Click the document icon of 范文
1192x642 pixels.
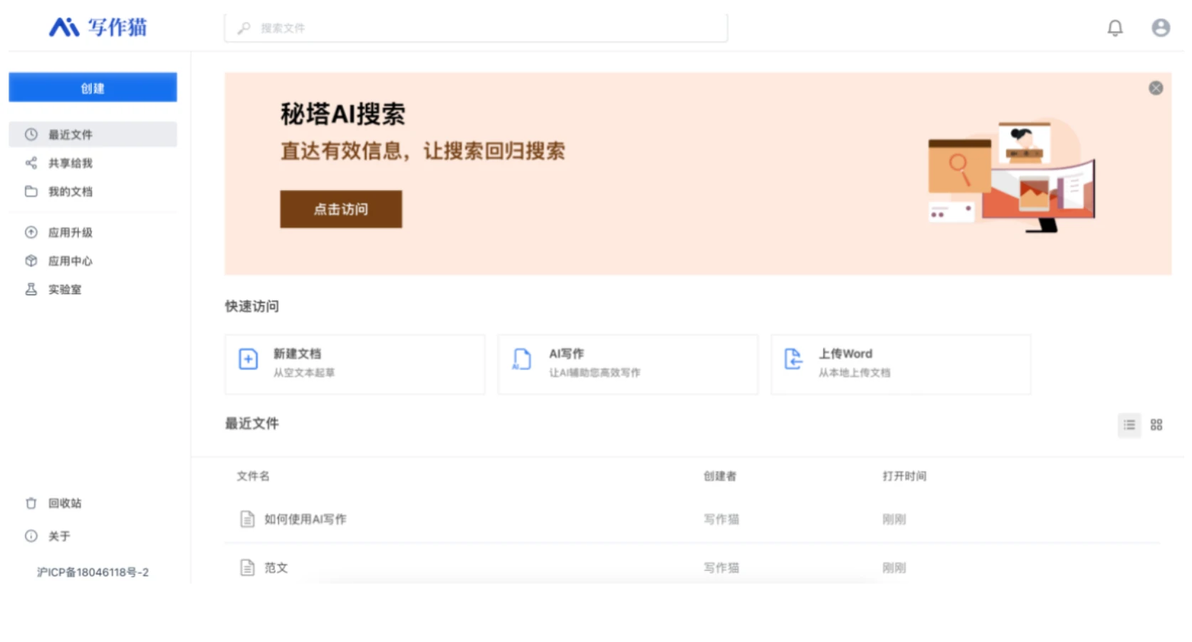coord(247,568)
